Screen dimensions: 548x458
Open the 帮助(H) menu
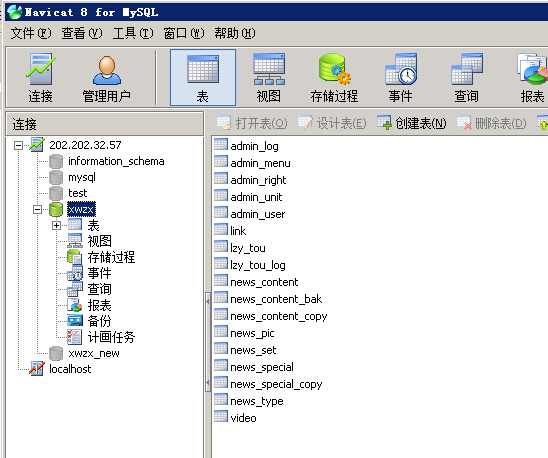pos(235,33)
